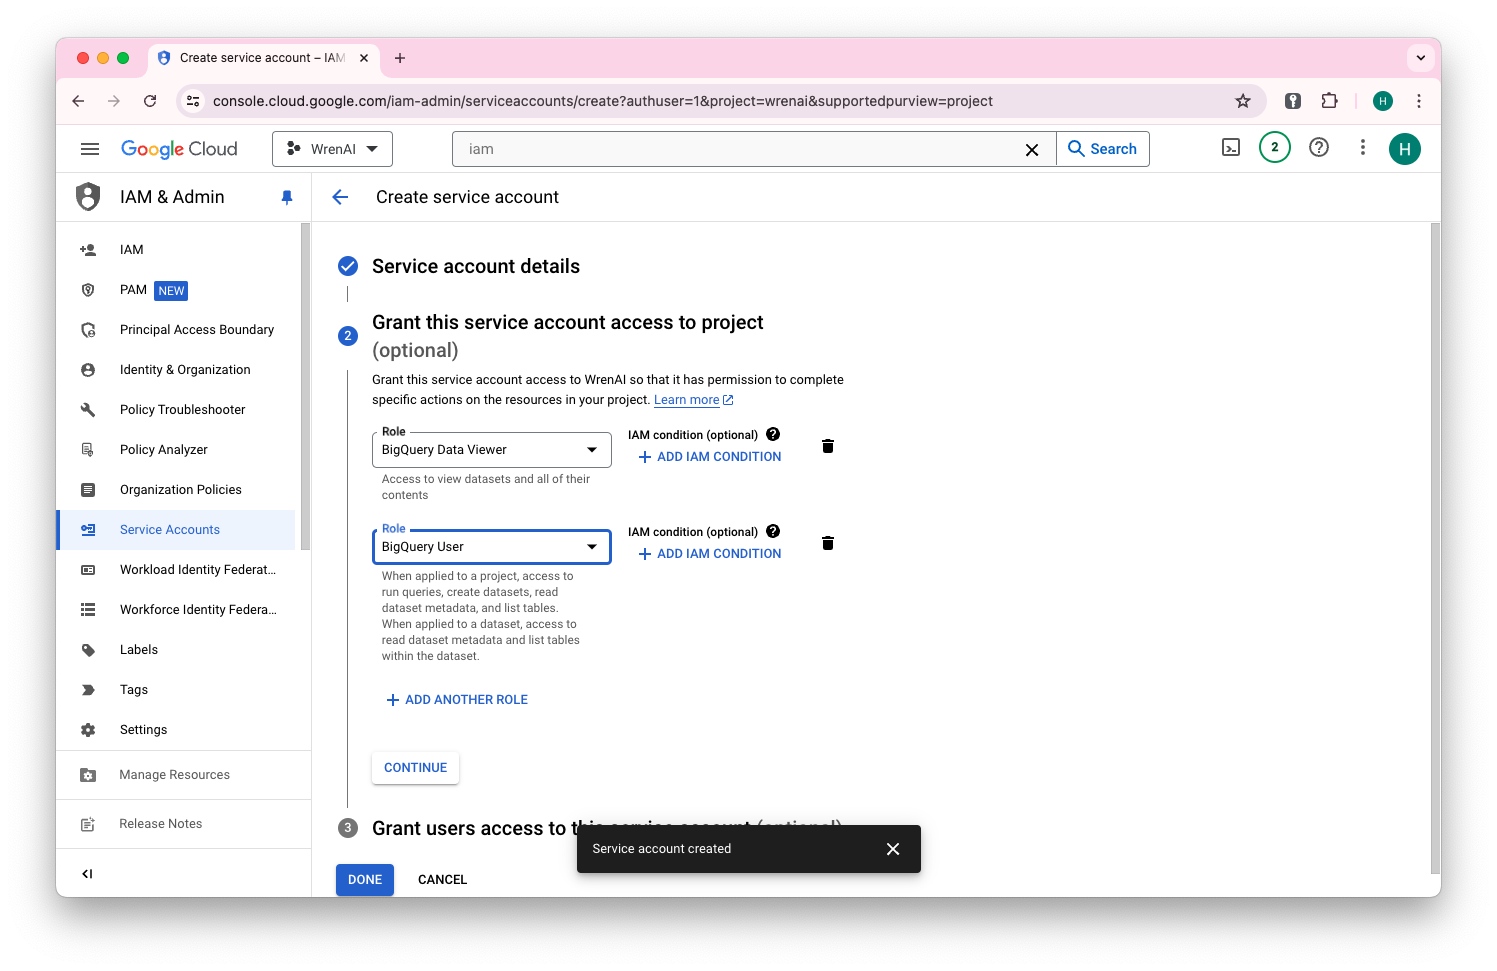Open the WrenAI project selector
Viewport: 1497px width, 971px height.
(332, 149)
